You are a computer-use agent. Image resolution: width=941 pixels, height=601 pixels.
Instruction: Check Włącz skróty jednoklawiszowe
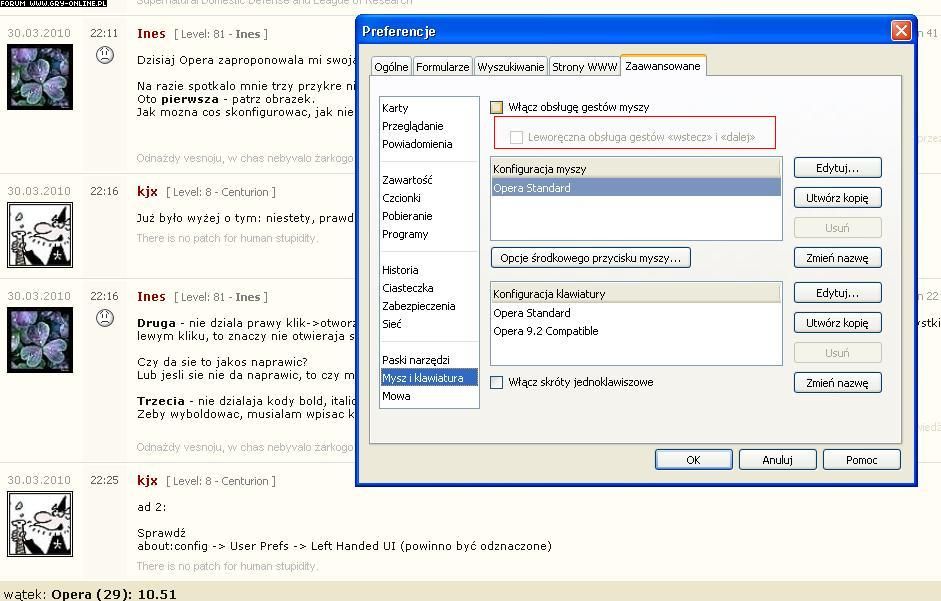tap(496, 382)
